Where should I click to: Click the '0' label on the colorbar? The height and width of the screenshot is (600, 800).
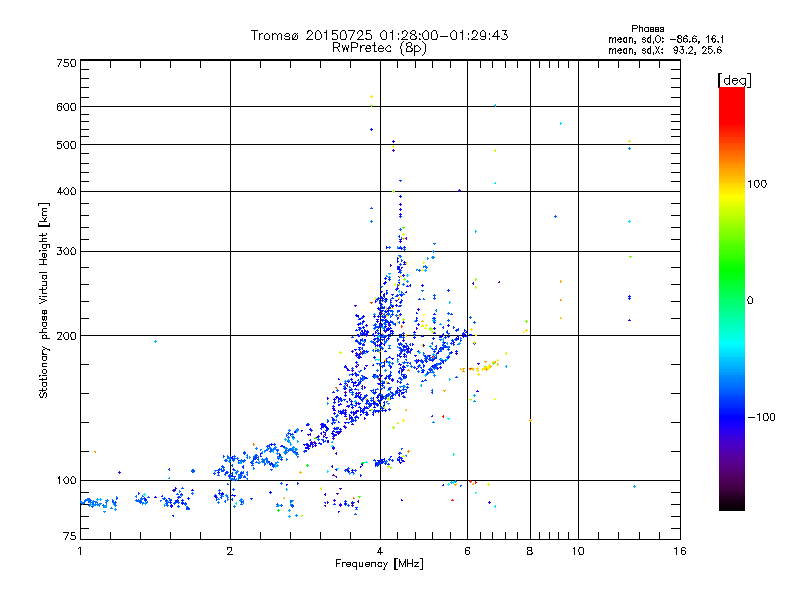tap(750, 301)
